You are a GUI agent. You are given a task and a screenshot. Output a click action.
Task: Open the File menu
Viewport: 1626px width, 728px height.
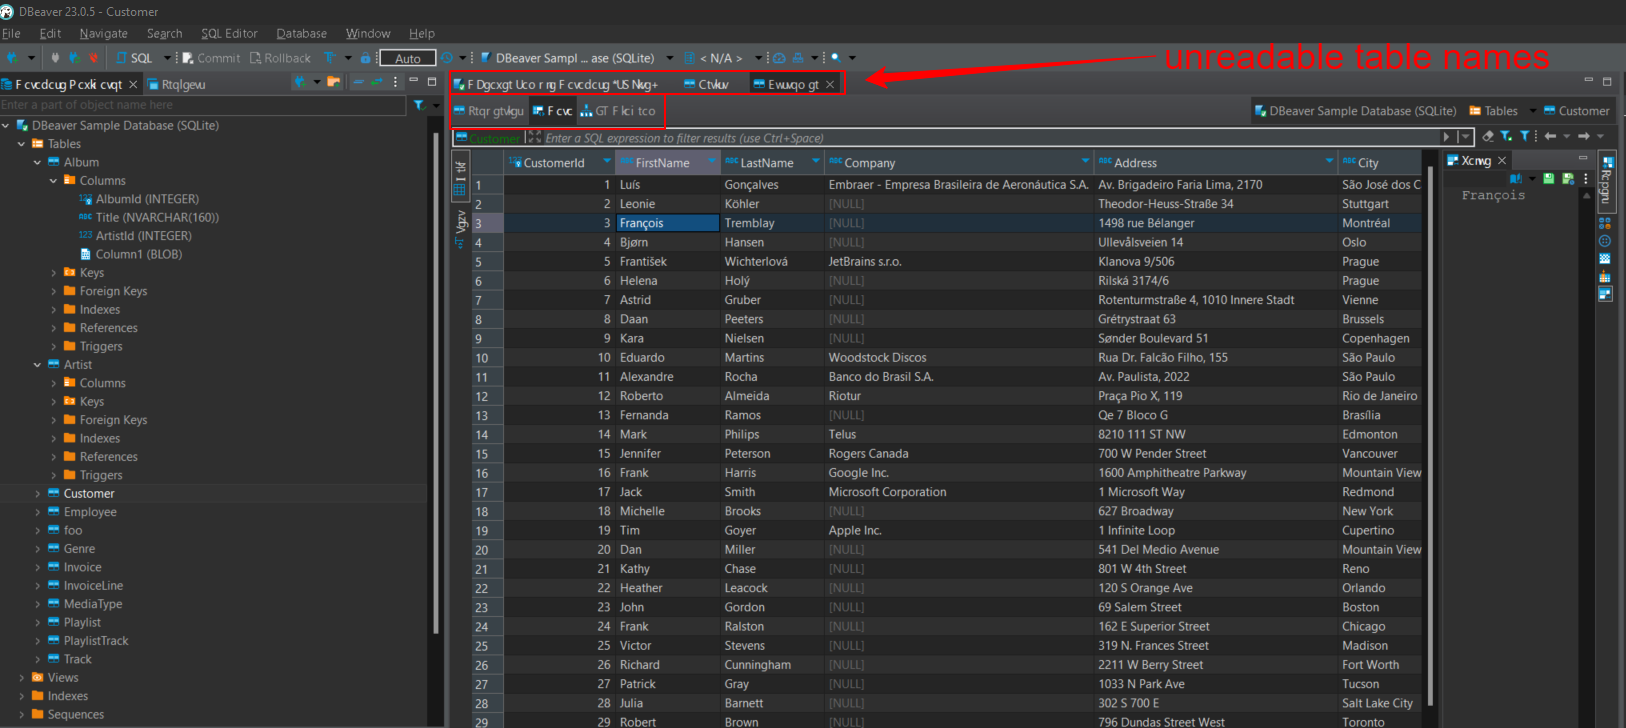tap(11, 33)
